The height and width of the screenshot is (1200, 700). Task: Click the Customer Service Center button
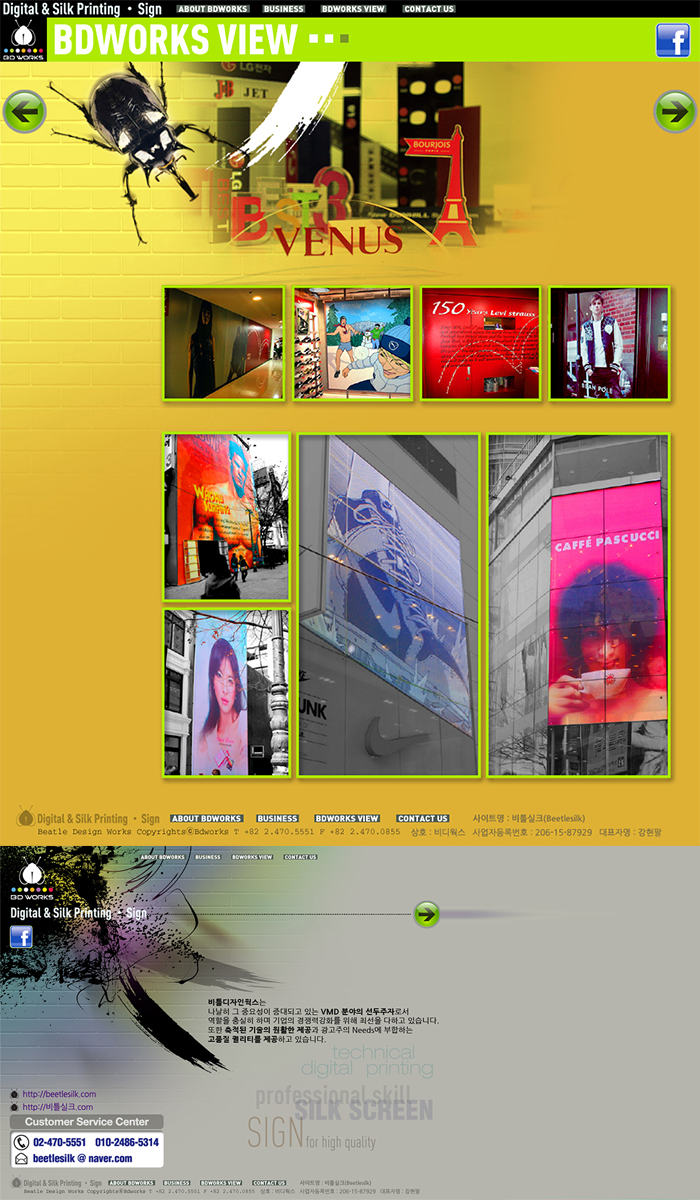click(87, 1122)
